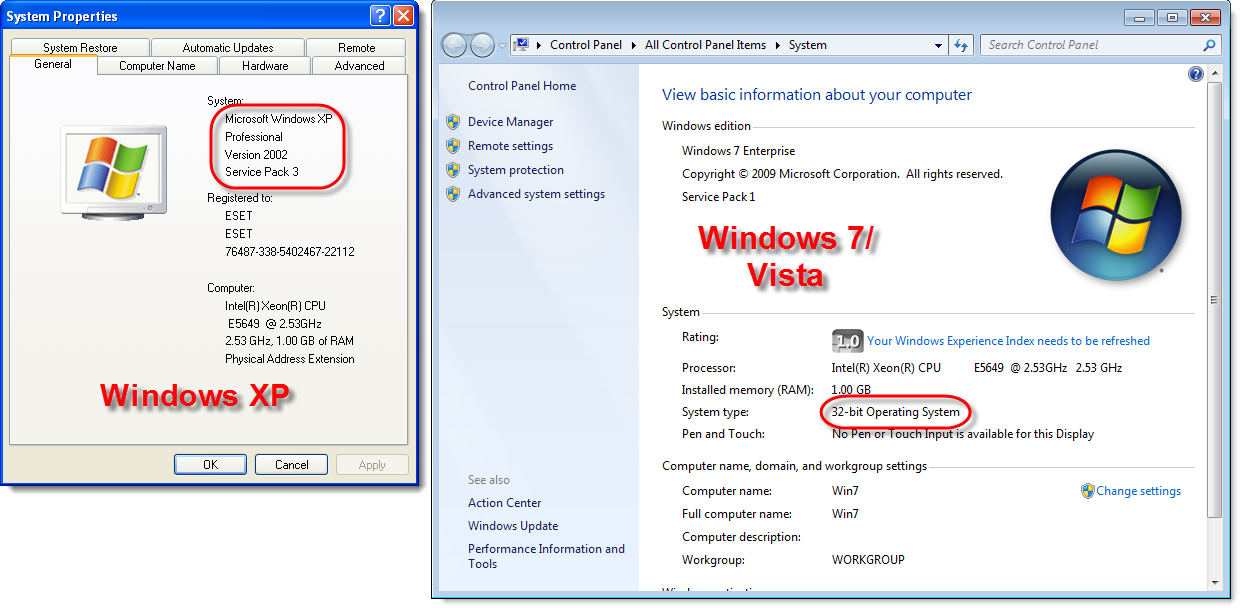
Task: Click the Explorer forward arrow button
Action: tap(482, 45)
